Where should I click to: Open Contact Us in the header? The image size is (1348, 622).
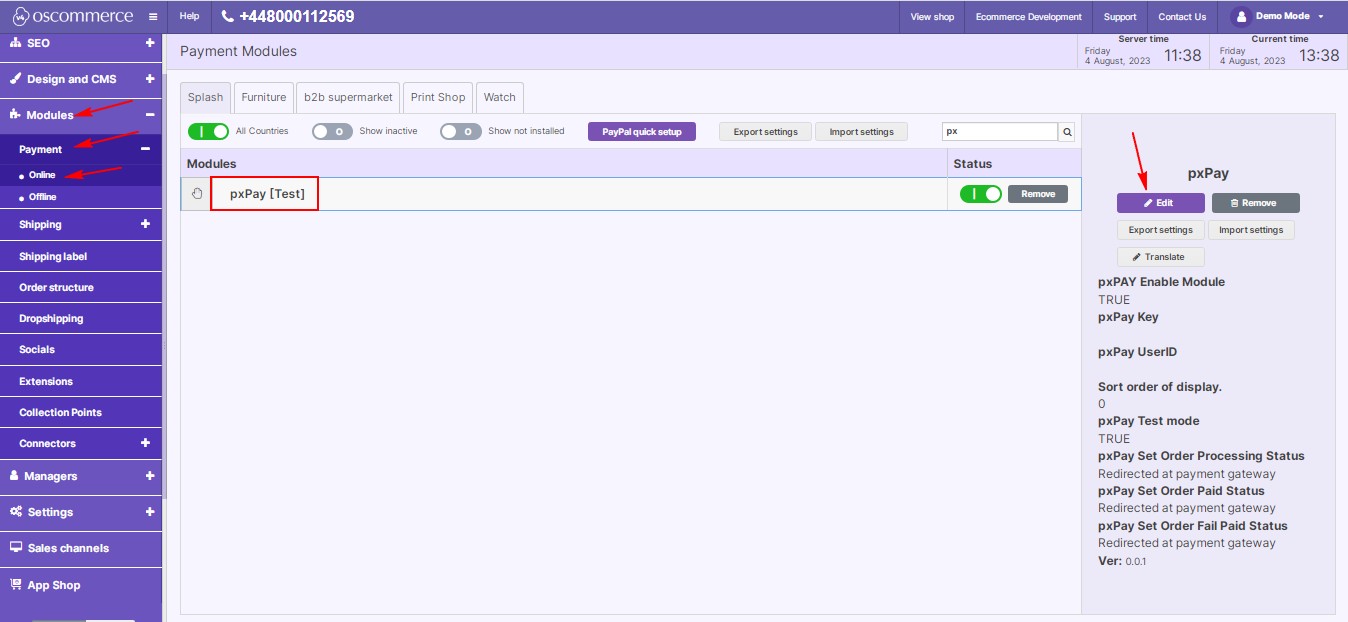1182,17
